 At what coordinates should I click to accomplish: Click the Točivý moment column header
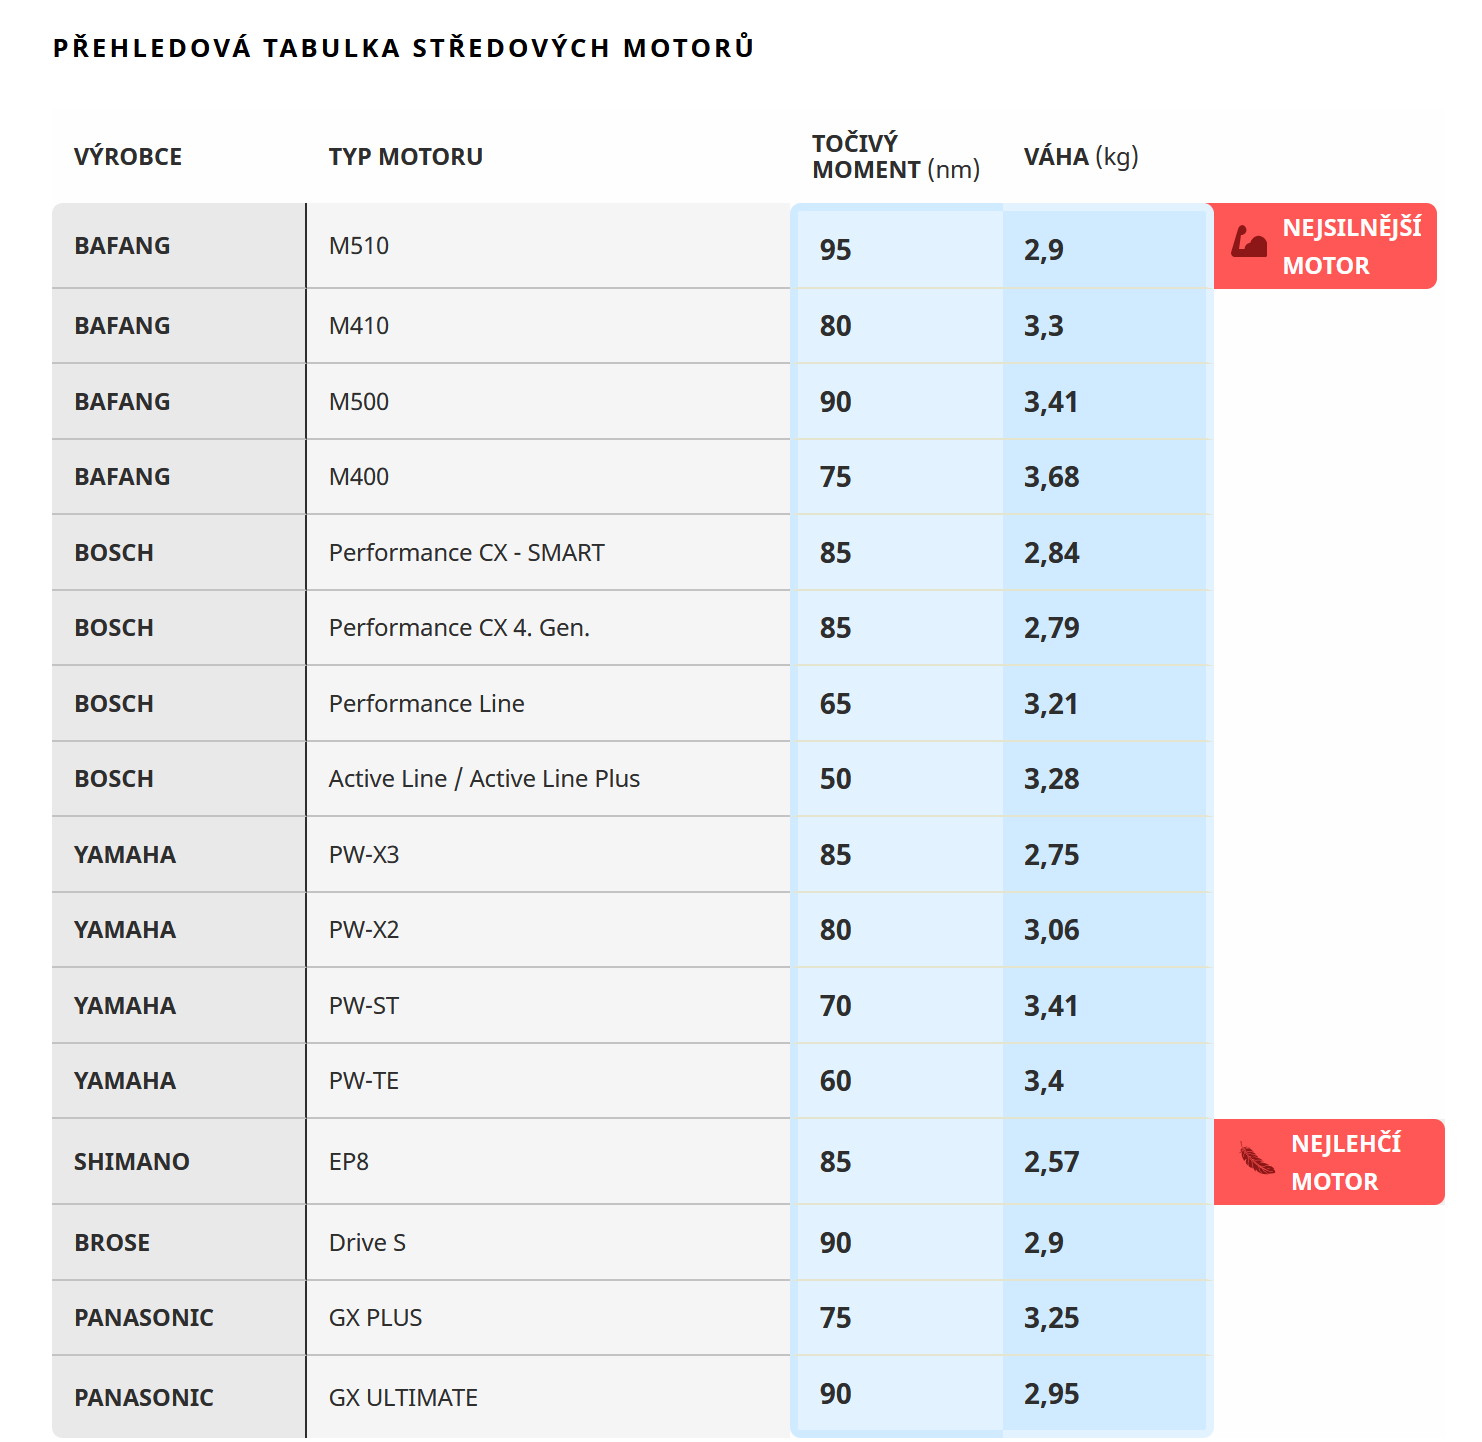[x=895, y=157]
